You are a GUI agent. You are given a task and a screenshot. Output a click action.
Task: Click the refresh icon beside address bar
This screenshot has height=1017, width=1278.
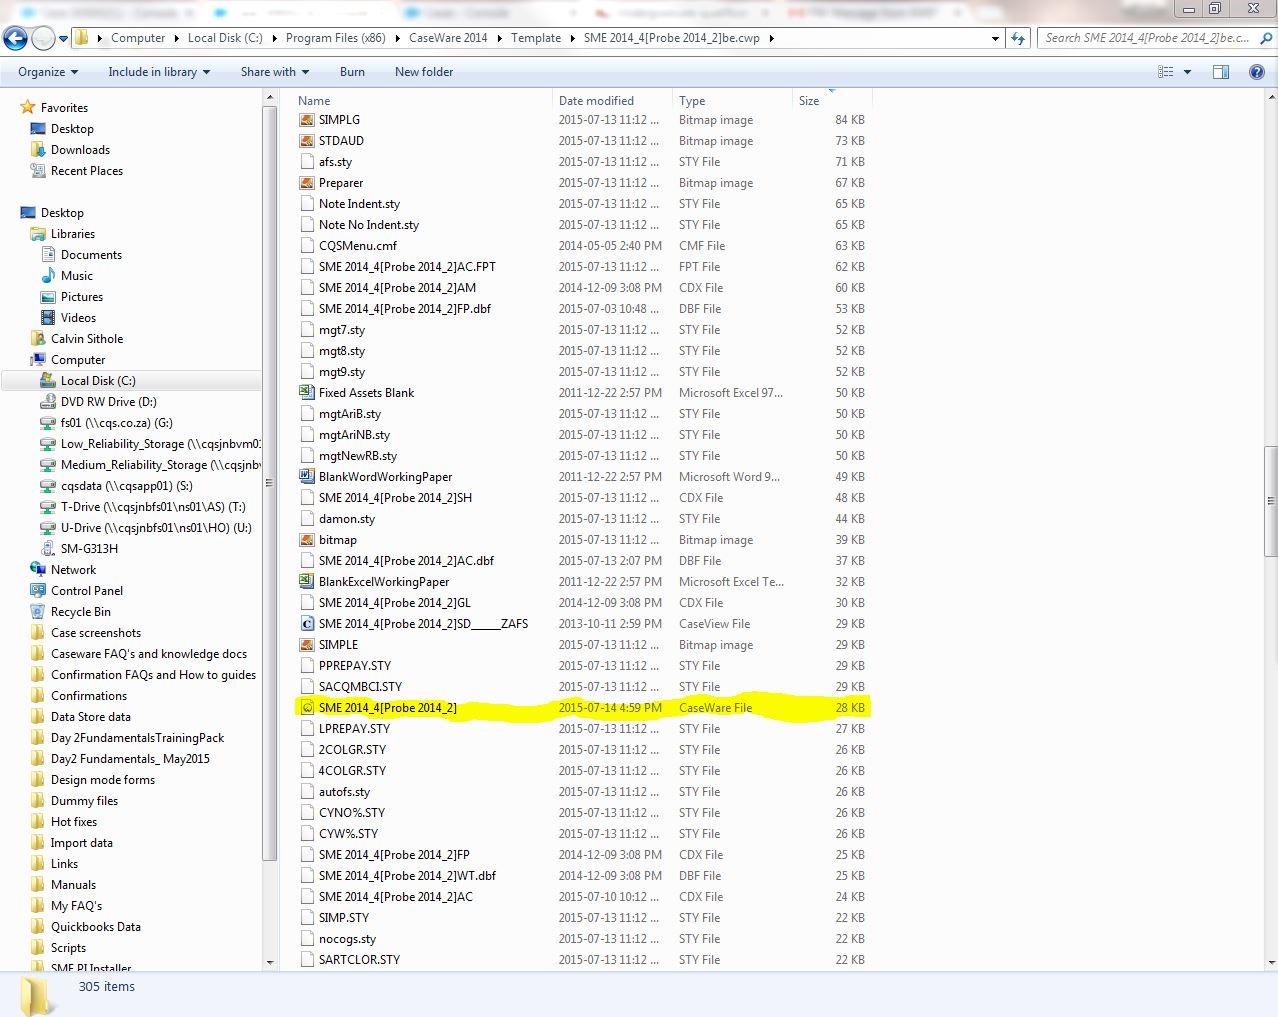[x=1018, y=38]
